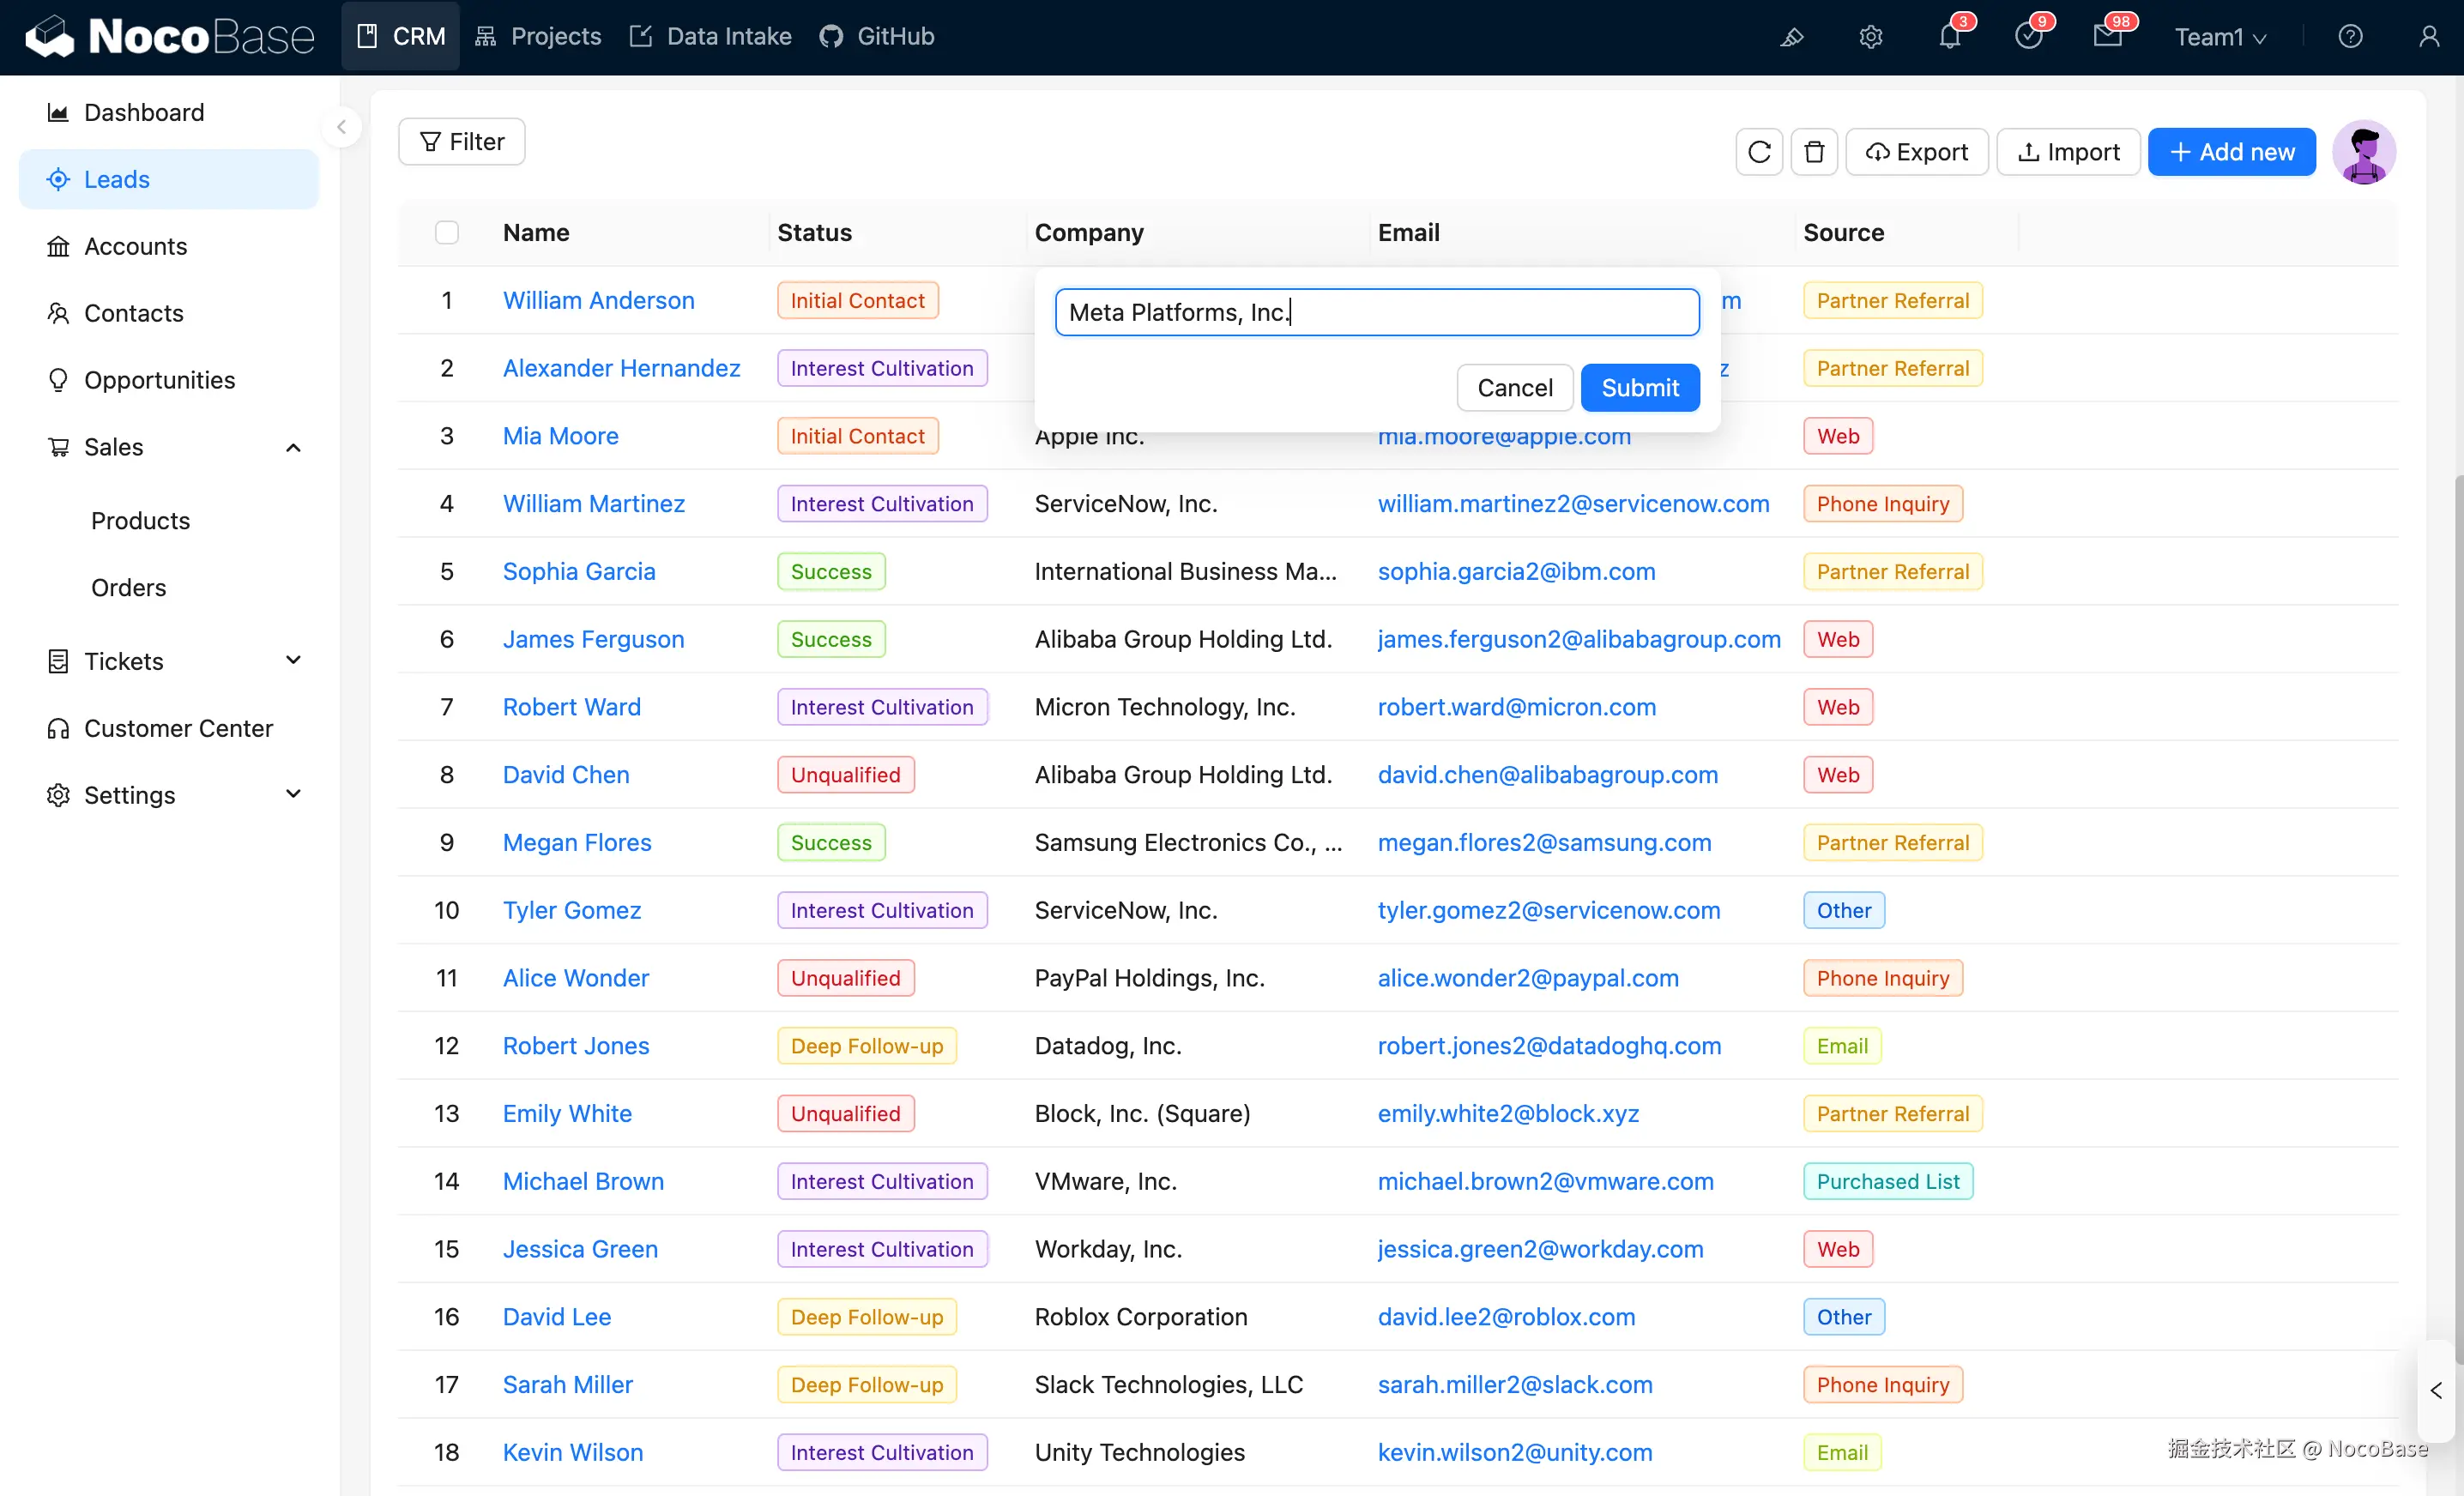Open tasks check icon with 9 badge

pyautogui.click(x=2029, y=37)
